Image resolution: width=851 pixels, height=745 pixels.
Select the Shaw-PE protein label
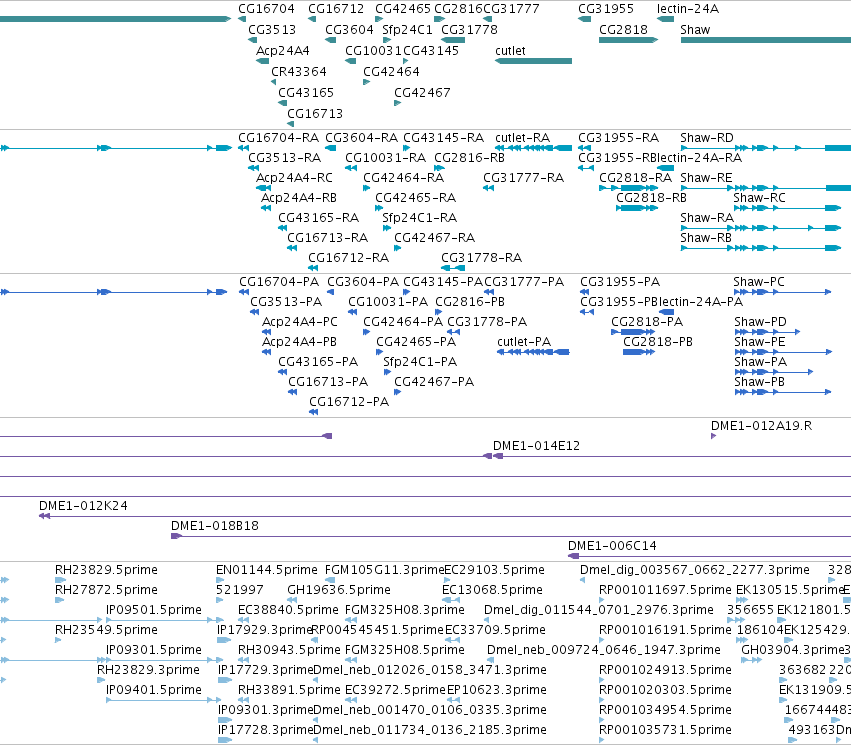[x=760, y=342]
